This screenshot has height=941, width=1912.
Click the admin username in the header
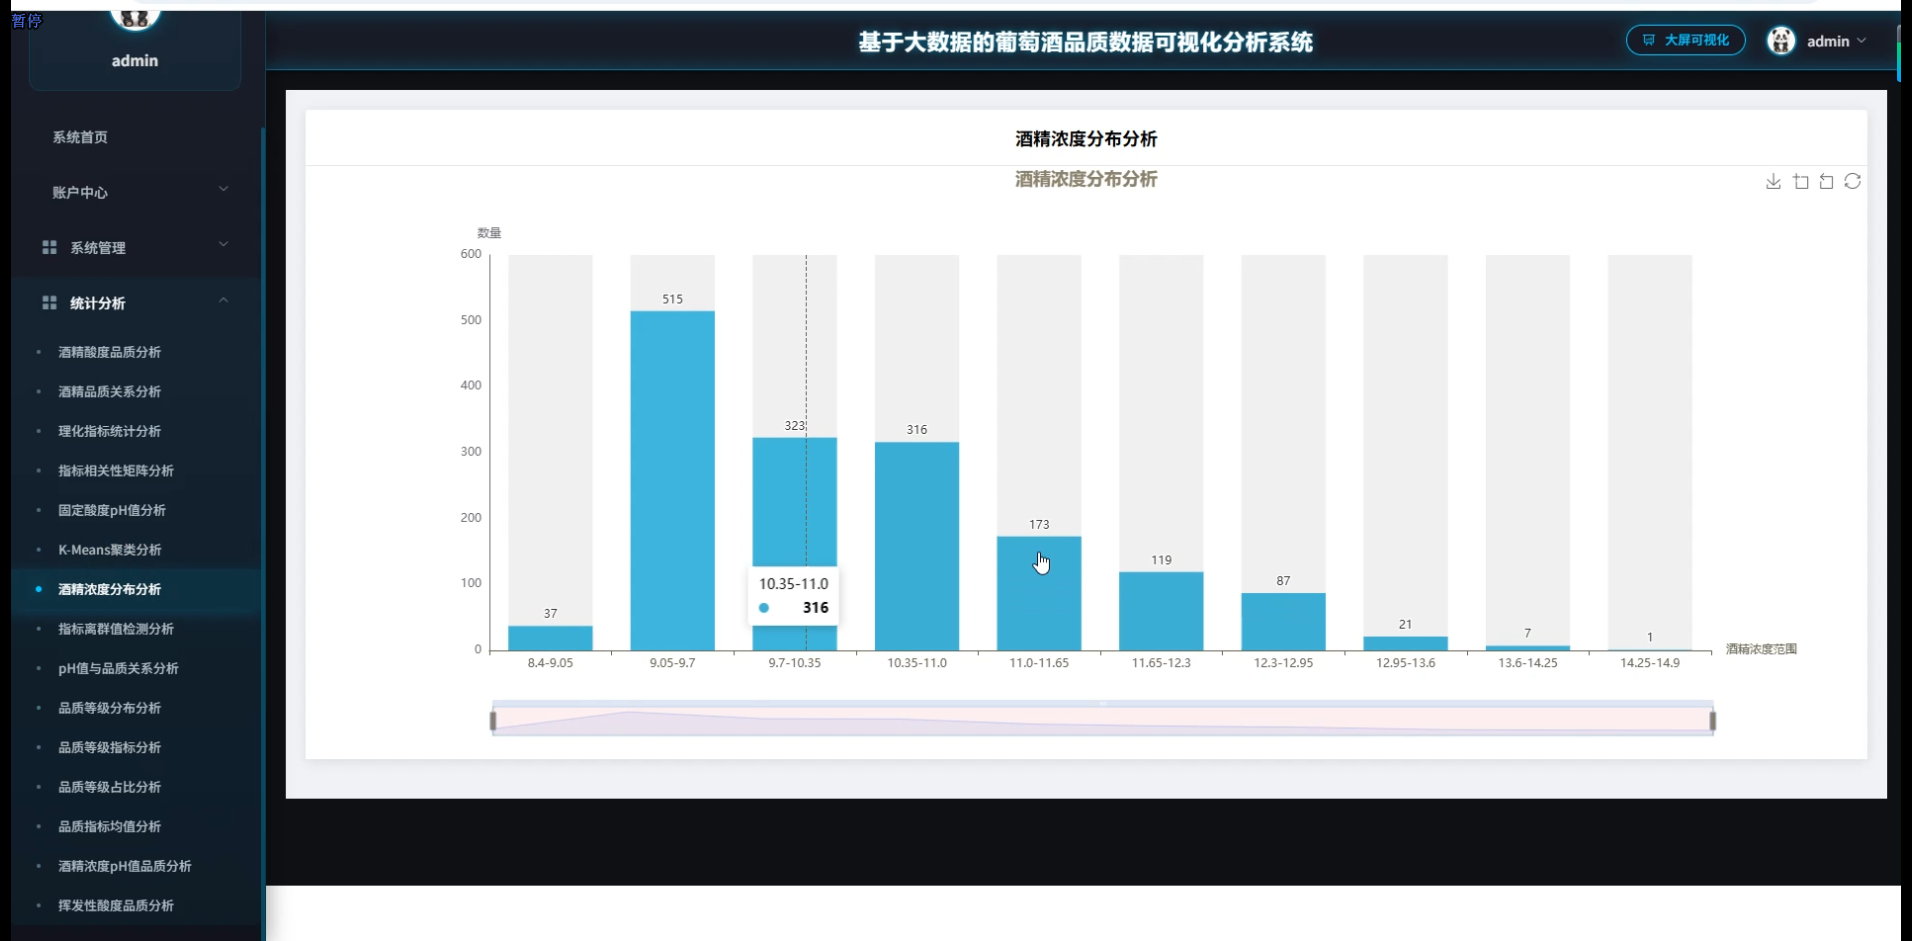[x=1828, y=41]
